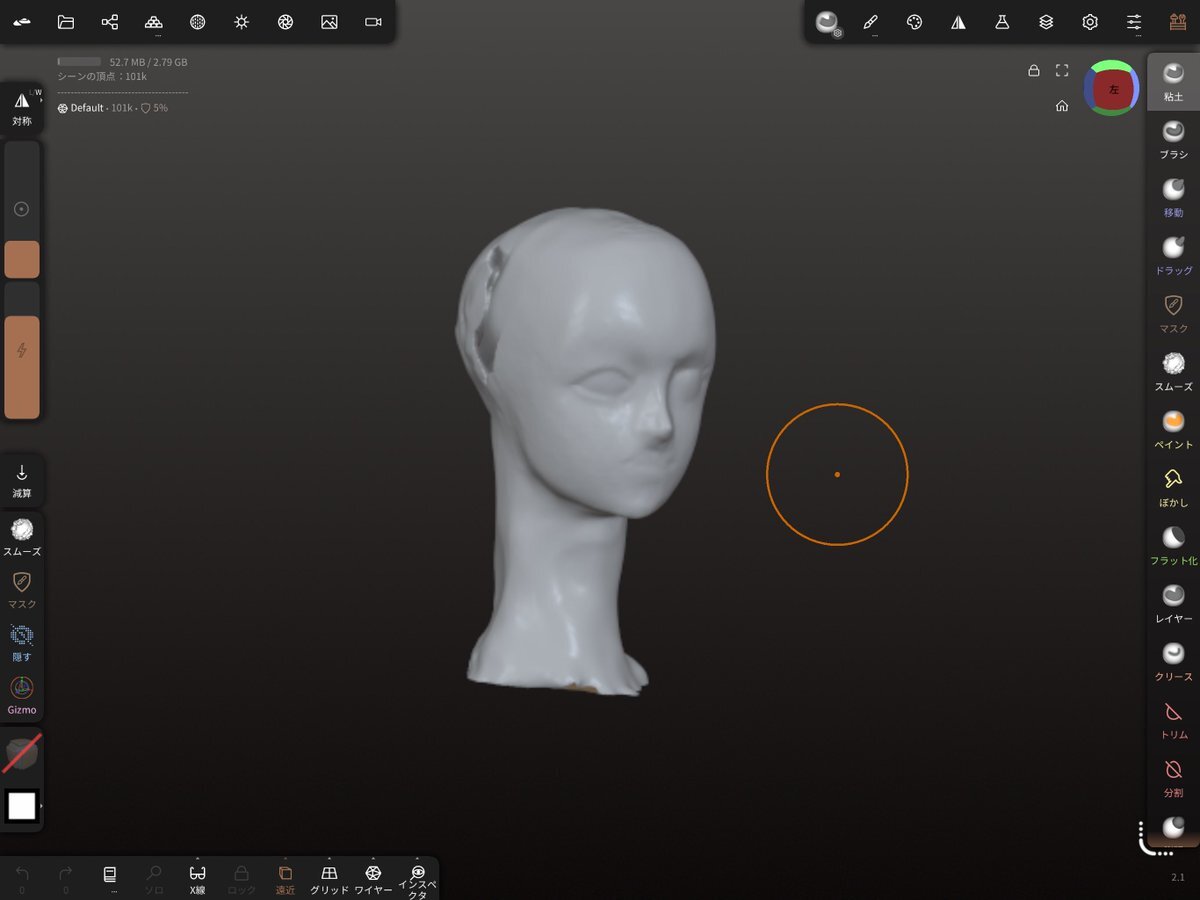
Task: Activate the Gizmo transform tool
Action: [22, 694]
